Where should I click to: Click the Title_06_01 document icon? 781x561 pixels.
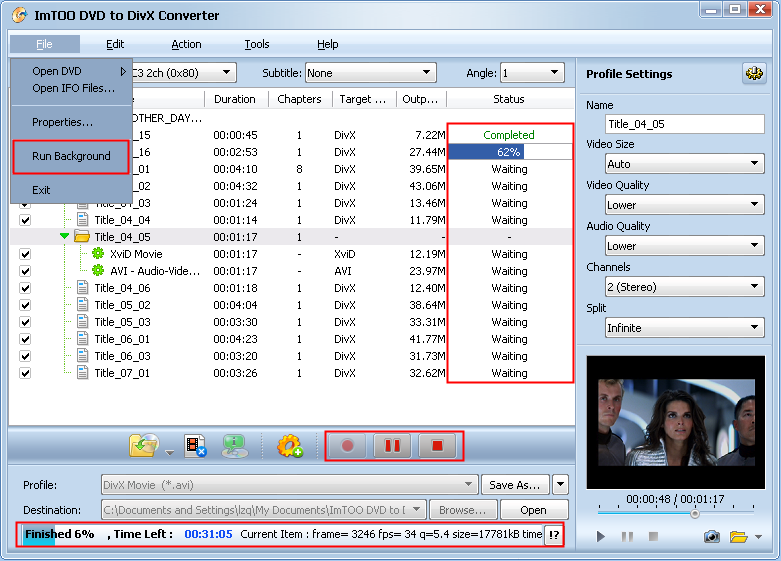coord(83,339)
